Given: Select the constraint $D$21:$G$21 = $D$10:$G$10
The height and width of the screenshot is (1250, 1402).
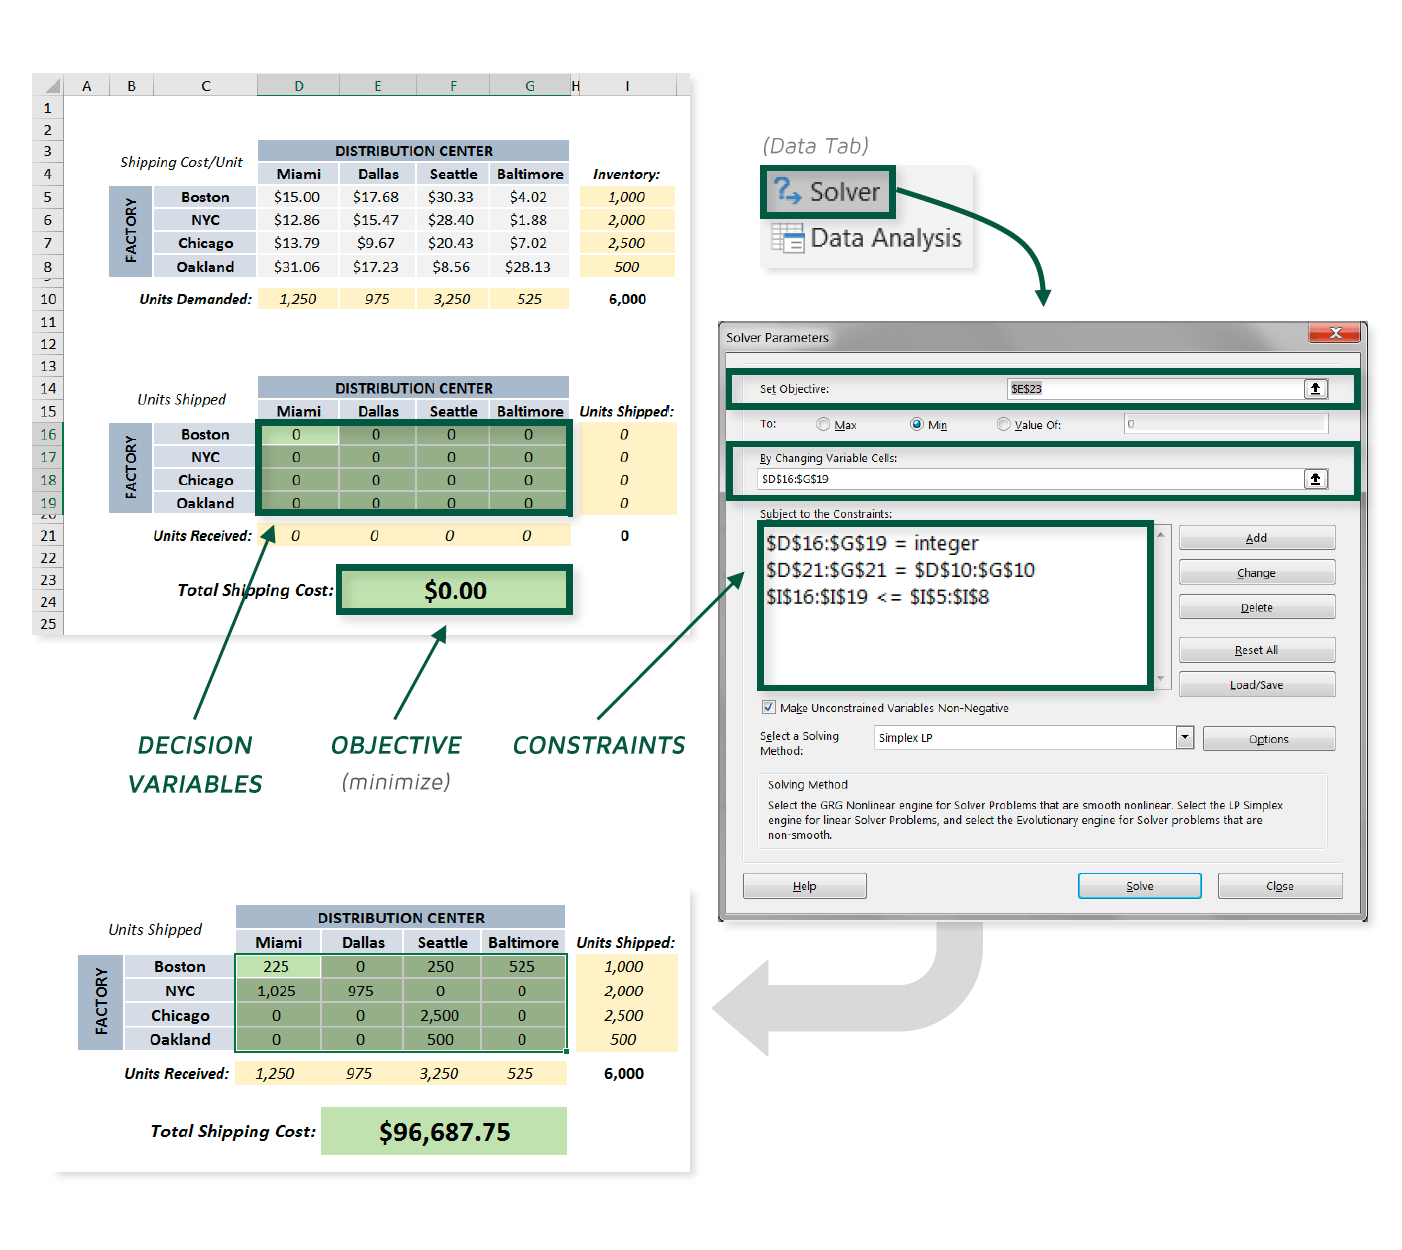Looking at the screenshot, I should [901, 570].
